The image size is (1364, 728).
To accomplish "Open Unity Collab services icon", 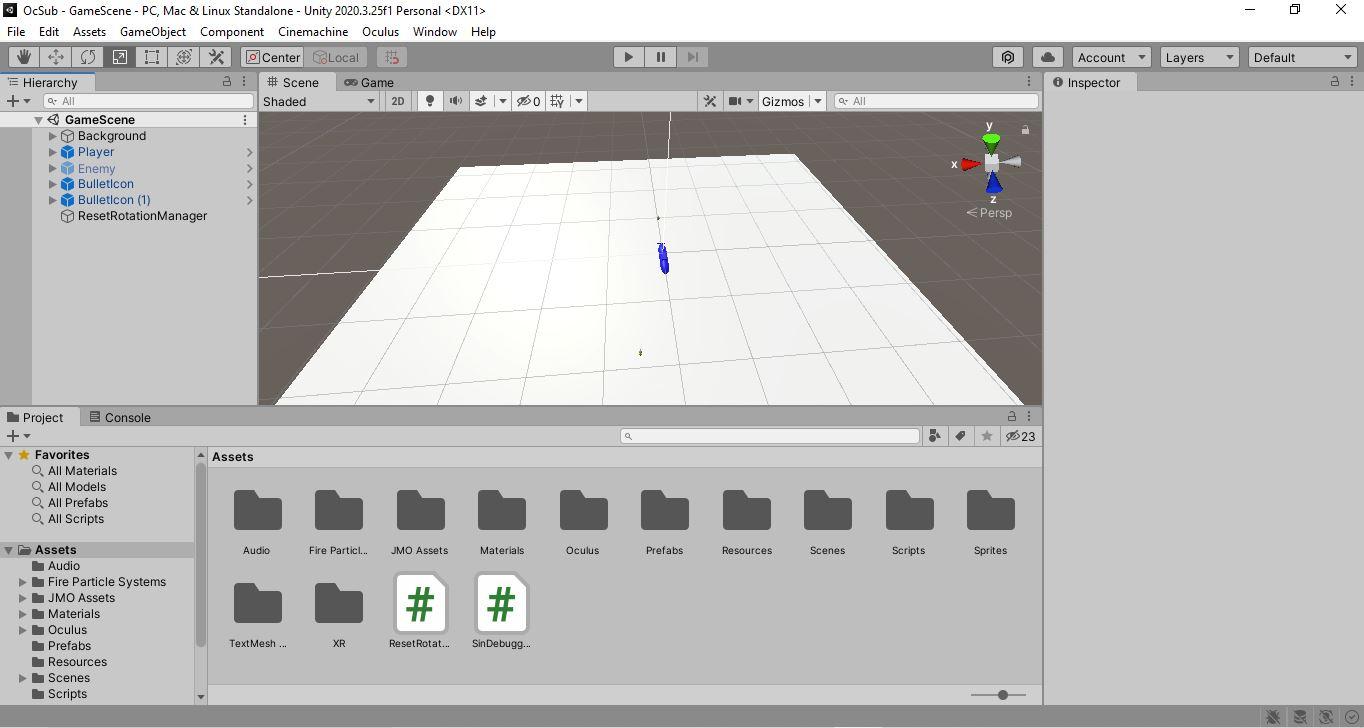I will coord(1008,57).
